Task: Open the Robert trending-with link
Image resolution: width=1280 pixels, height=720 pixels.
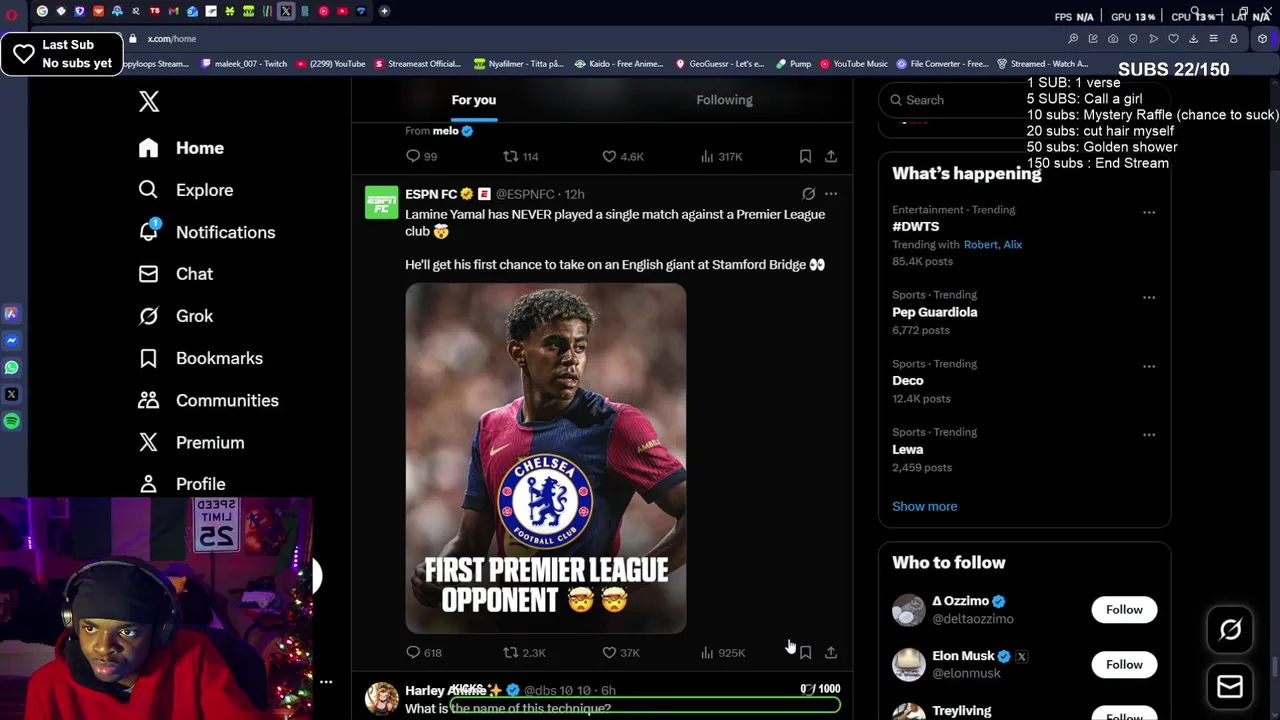Action: click(978, 244)
